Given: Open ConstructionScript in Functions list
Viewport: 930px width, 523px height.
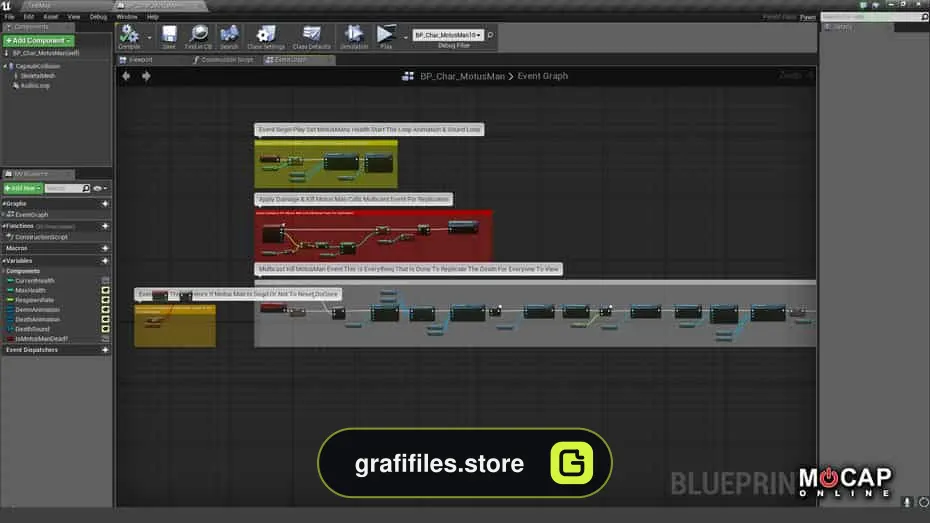Looking at the screenshot, I should (37, 237).
